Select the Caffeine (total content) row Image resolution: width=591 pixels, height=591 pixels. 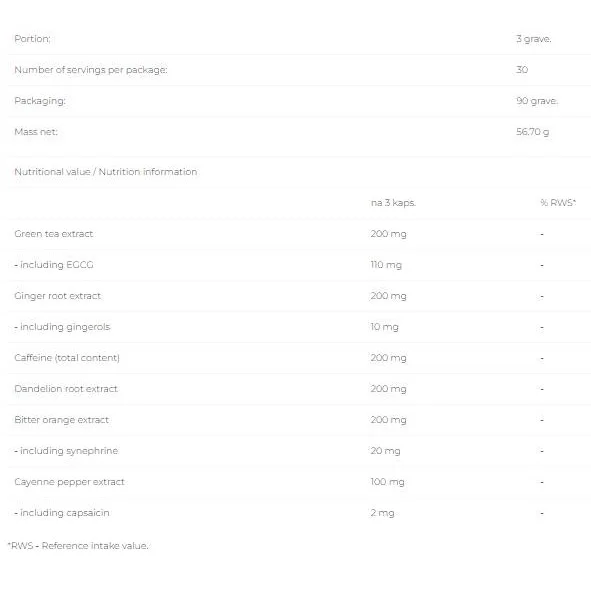click(296, 358)
